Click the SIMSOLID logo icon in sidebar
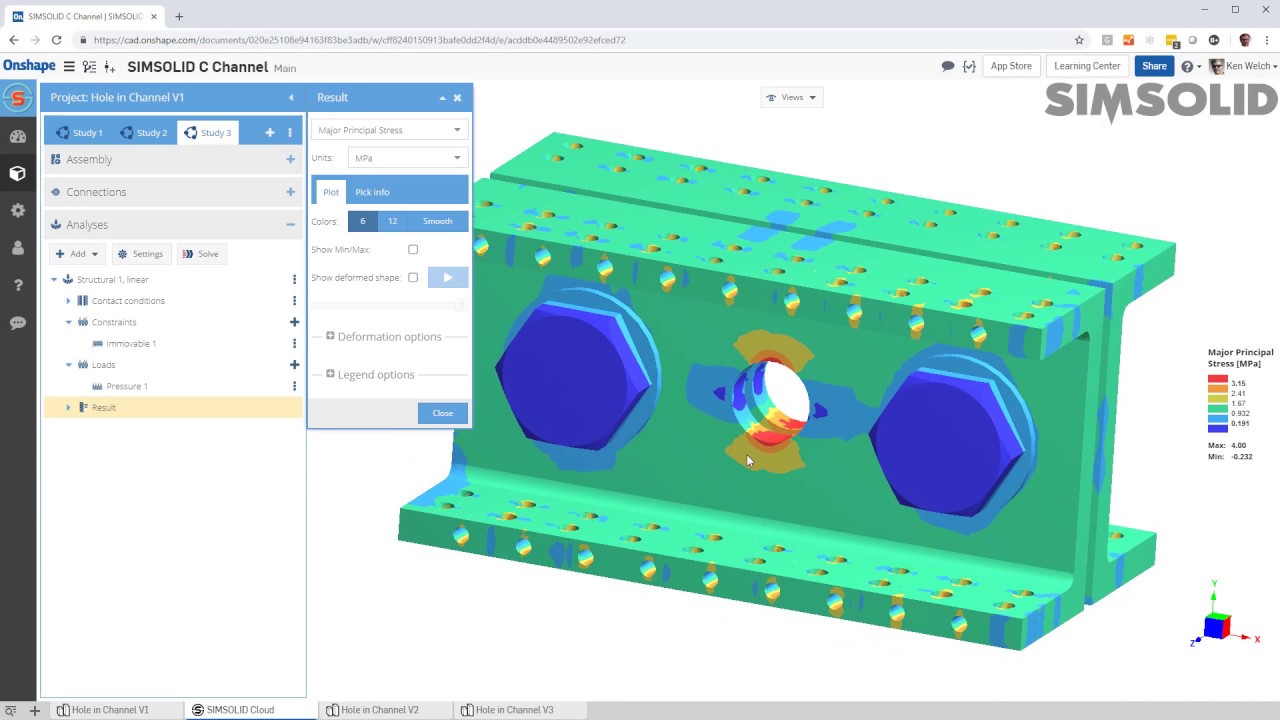Viewport: 1280px width, 720px height. (x=17, y=98)
